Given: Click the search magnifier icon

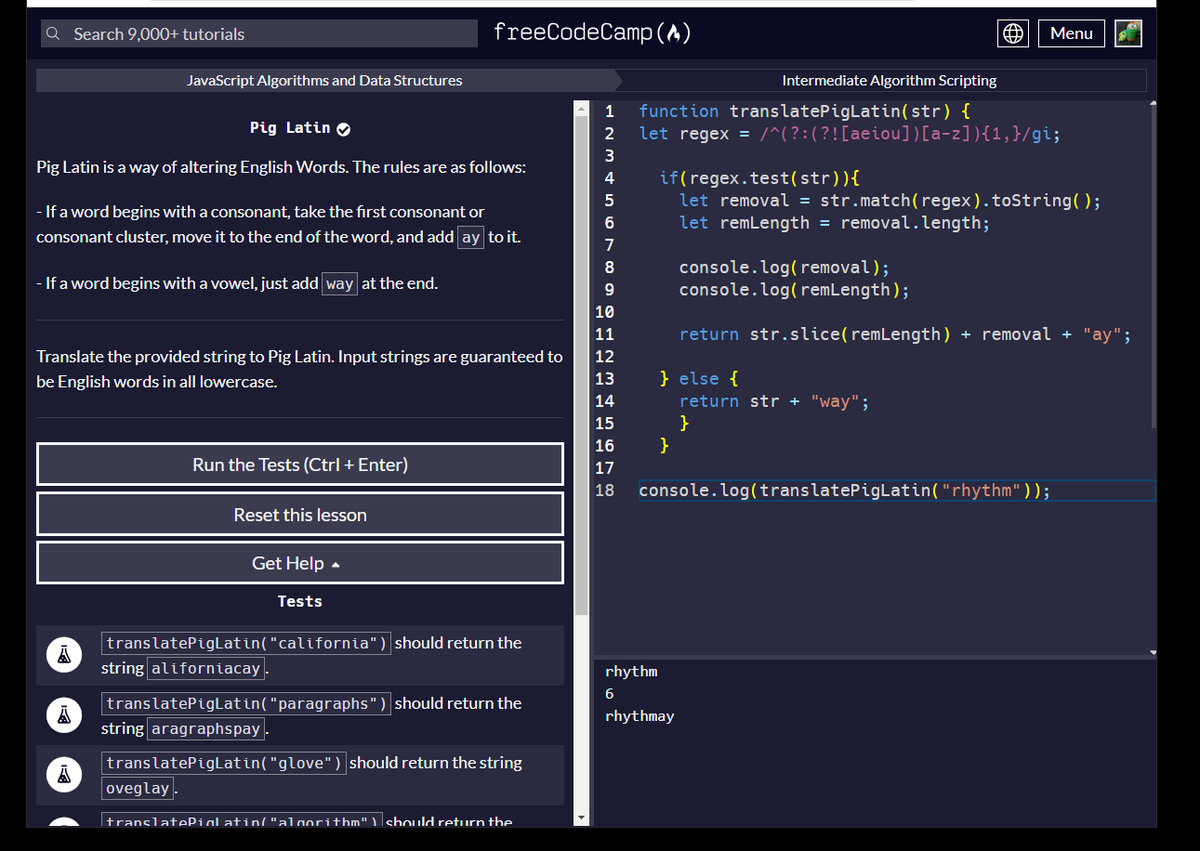Looking at the screenshot, I should pos(53,34).
